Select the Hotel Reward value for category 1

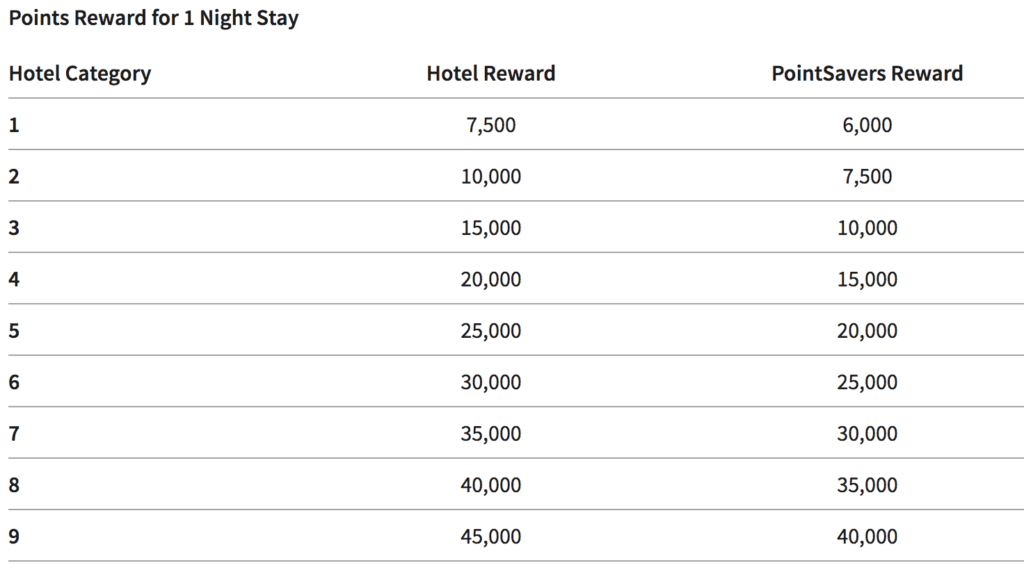pos(491,125)
